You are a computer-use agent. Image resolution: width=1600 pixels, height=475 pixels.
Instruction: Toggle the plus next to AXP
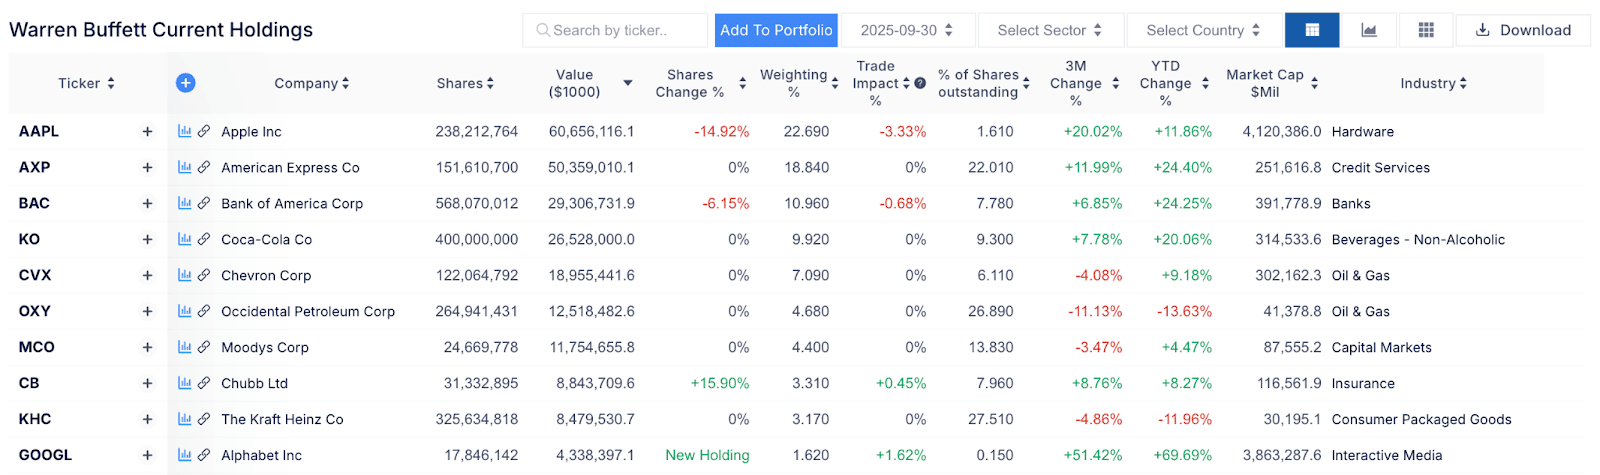pos(147,167)
